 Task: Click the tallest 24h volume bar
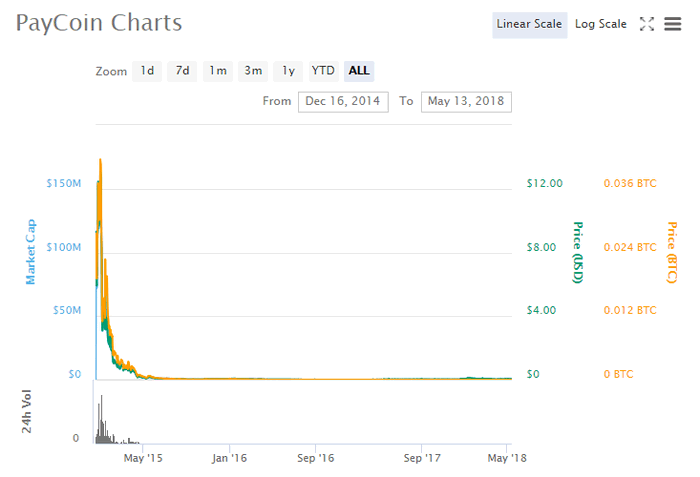101,419
